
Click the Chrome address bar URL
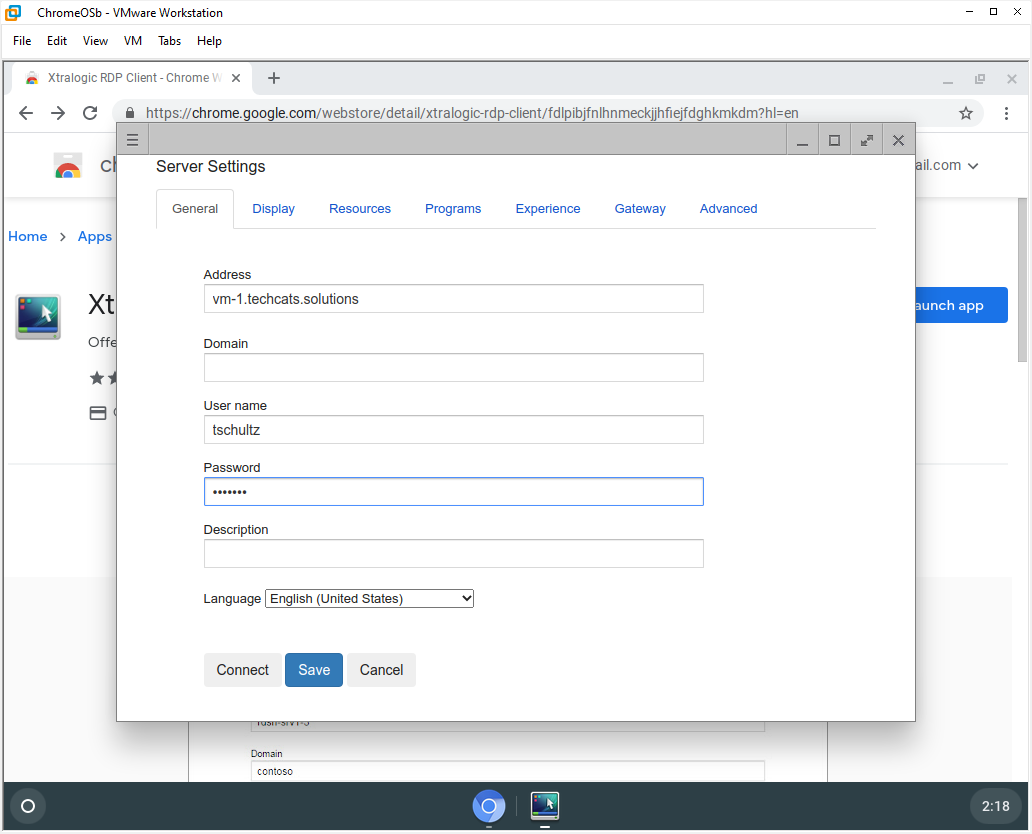(x=472, y=113)
